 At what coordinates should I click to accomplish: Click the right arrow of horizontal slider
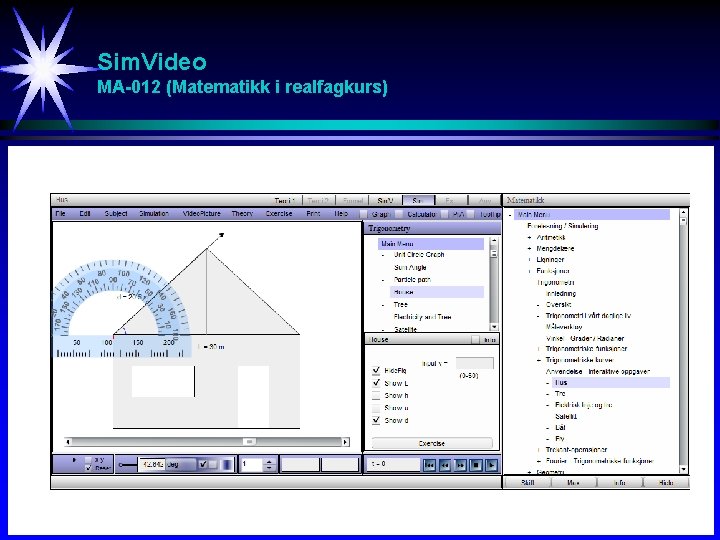[x=345, y=442]
